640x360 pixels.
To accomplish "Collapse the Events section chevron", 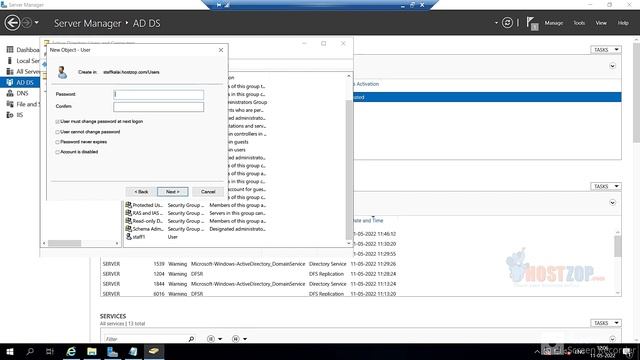I will coord(612,203).
